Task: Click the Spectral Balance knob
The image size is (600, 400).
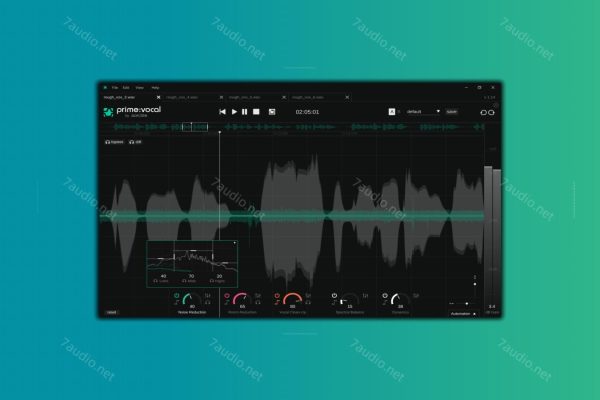Action: 349,299
